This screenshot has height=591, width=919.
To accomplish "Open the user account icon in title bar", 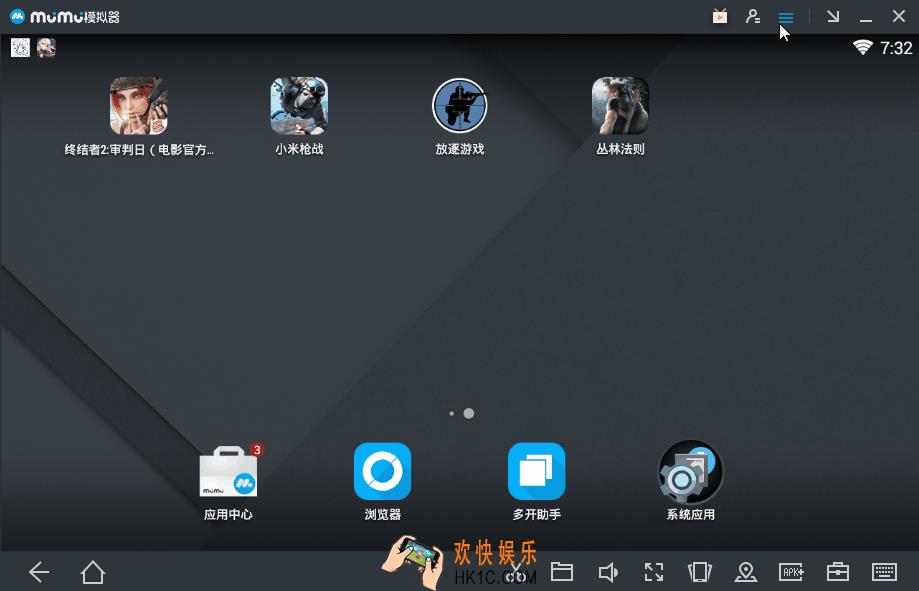I will pos(753,16).
